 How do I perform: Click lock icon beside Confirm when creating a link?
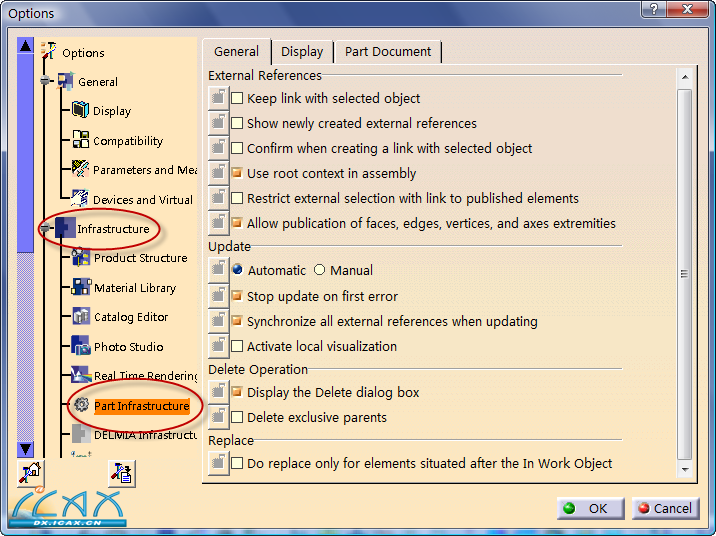[x=218, y=148]
